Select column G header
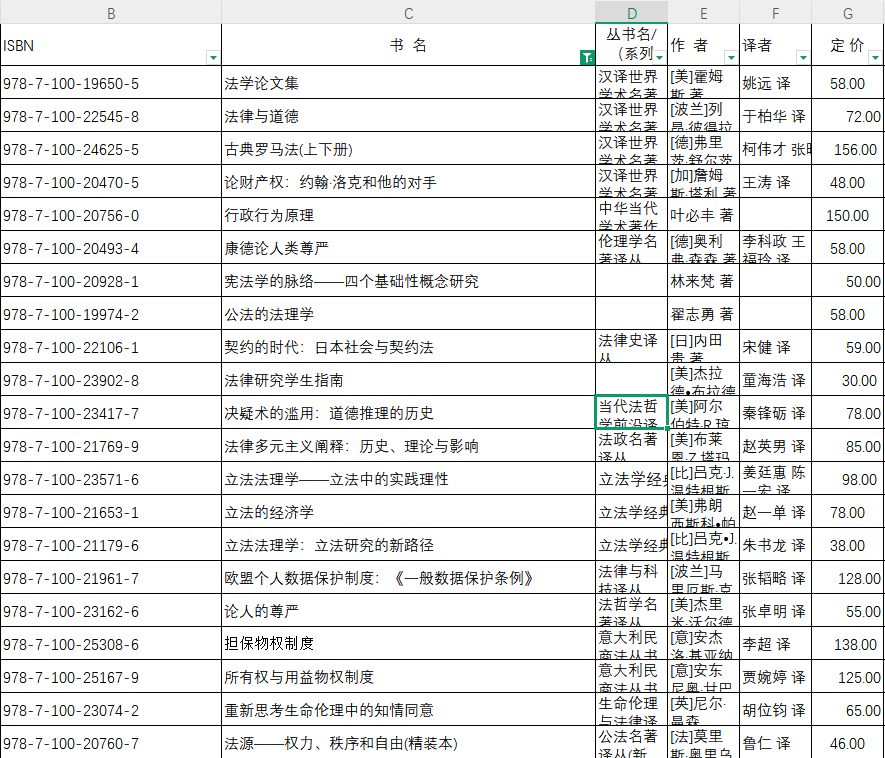Image resolution: width=885 pixels, height=758 pixels. 848,12
